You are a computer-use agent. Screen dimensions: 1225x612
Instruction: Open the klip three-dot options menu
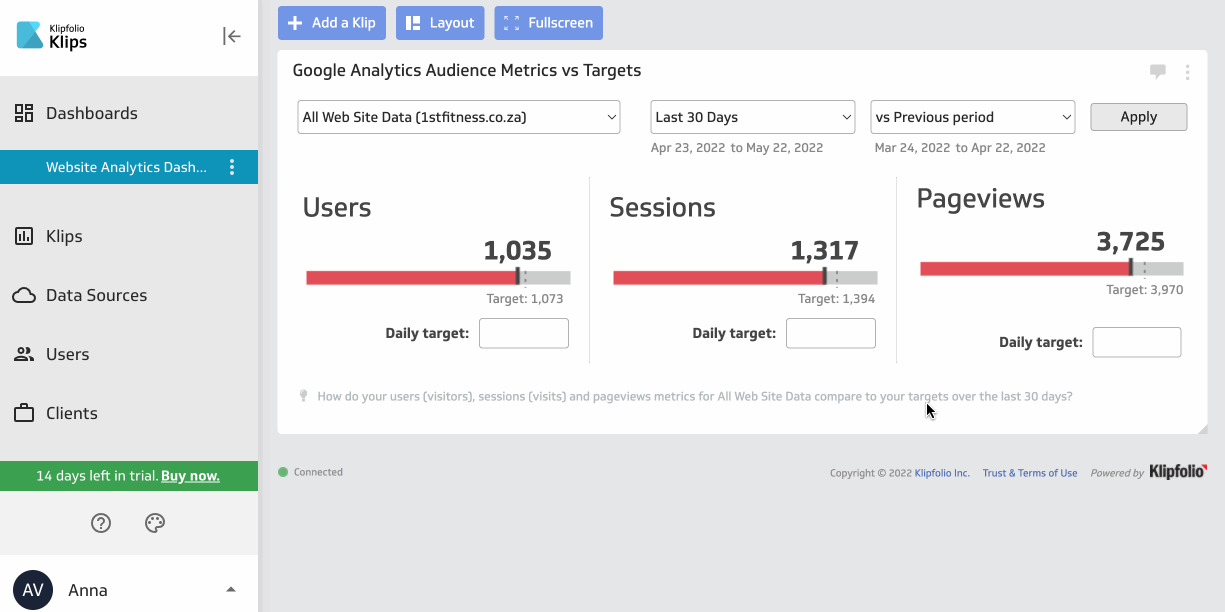point(1187,72)
